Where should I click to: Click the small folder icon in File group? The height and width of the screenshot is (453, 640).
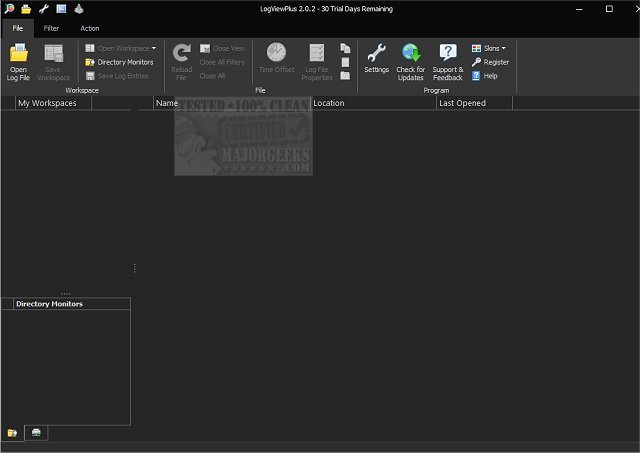point(345,76)
